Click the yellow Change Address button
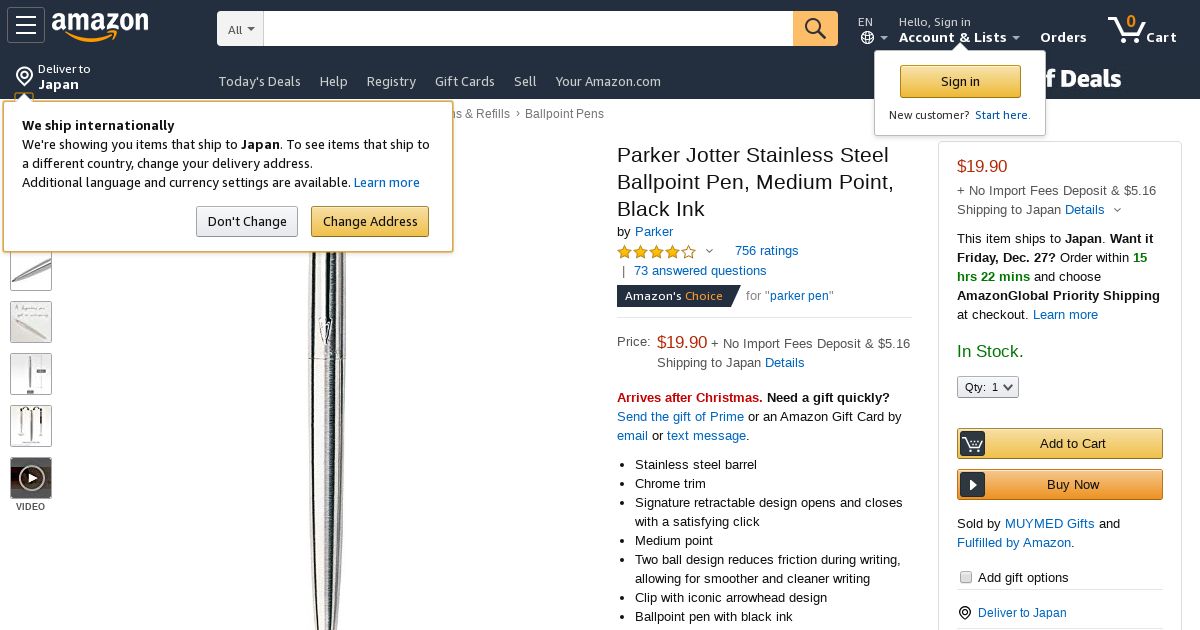This screenshot has width=1200, height=630. pos(370,221)
